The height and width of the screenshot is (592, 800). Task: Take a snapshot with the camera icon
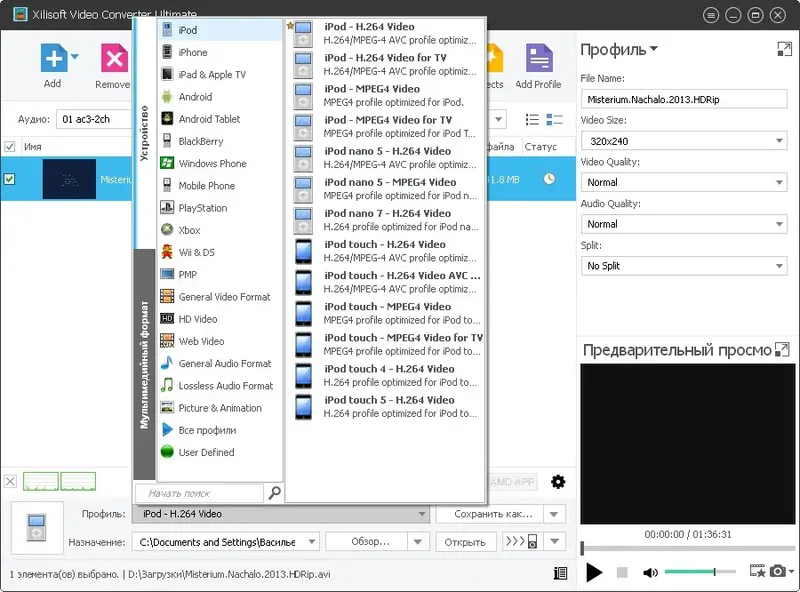point(779,572)
